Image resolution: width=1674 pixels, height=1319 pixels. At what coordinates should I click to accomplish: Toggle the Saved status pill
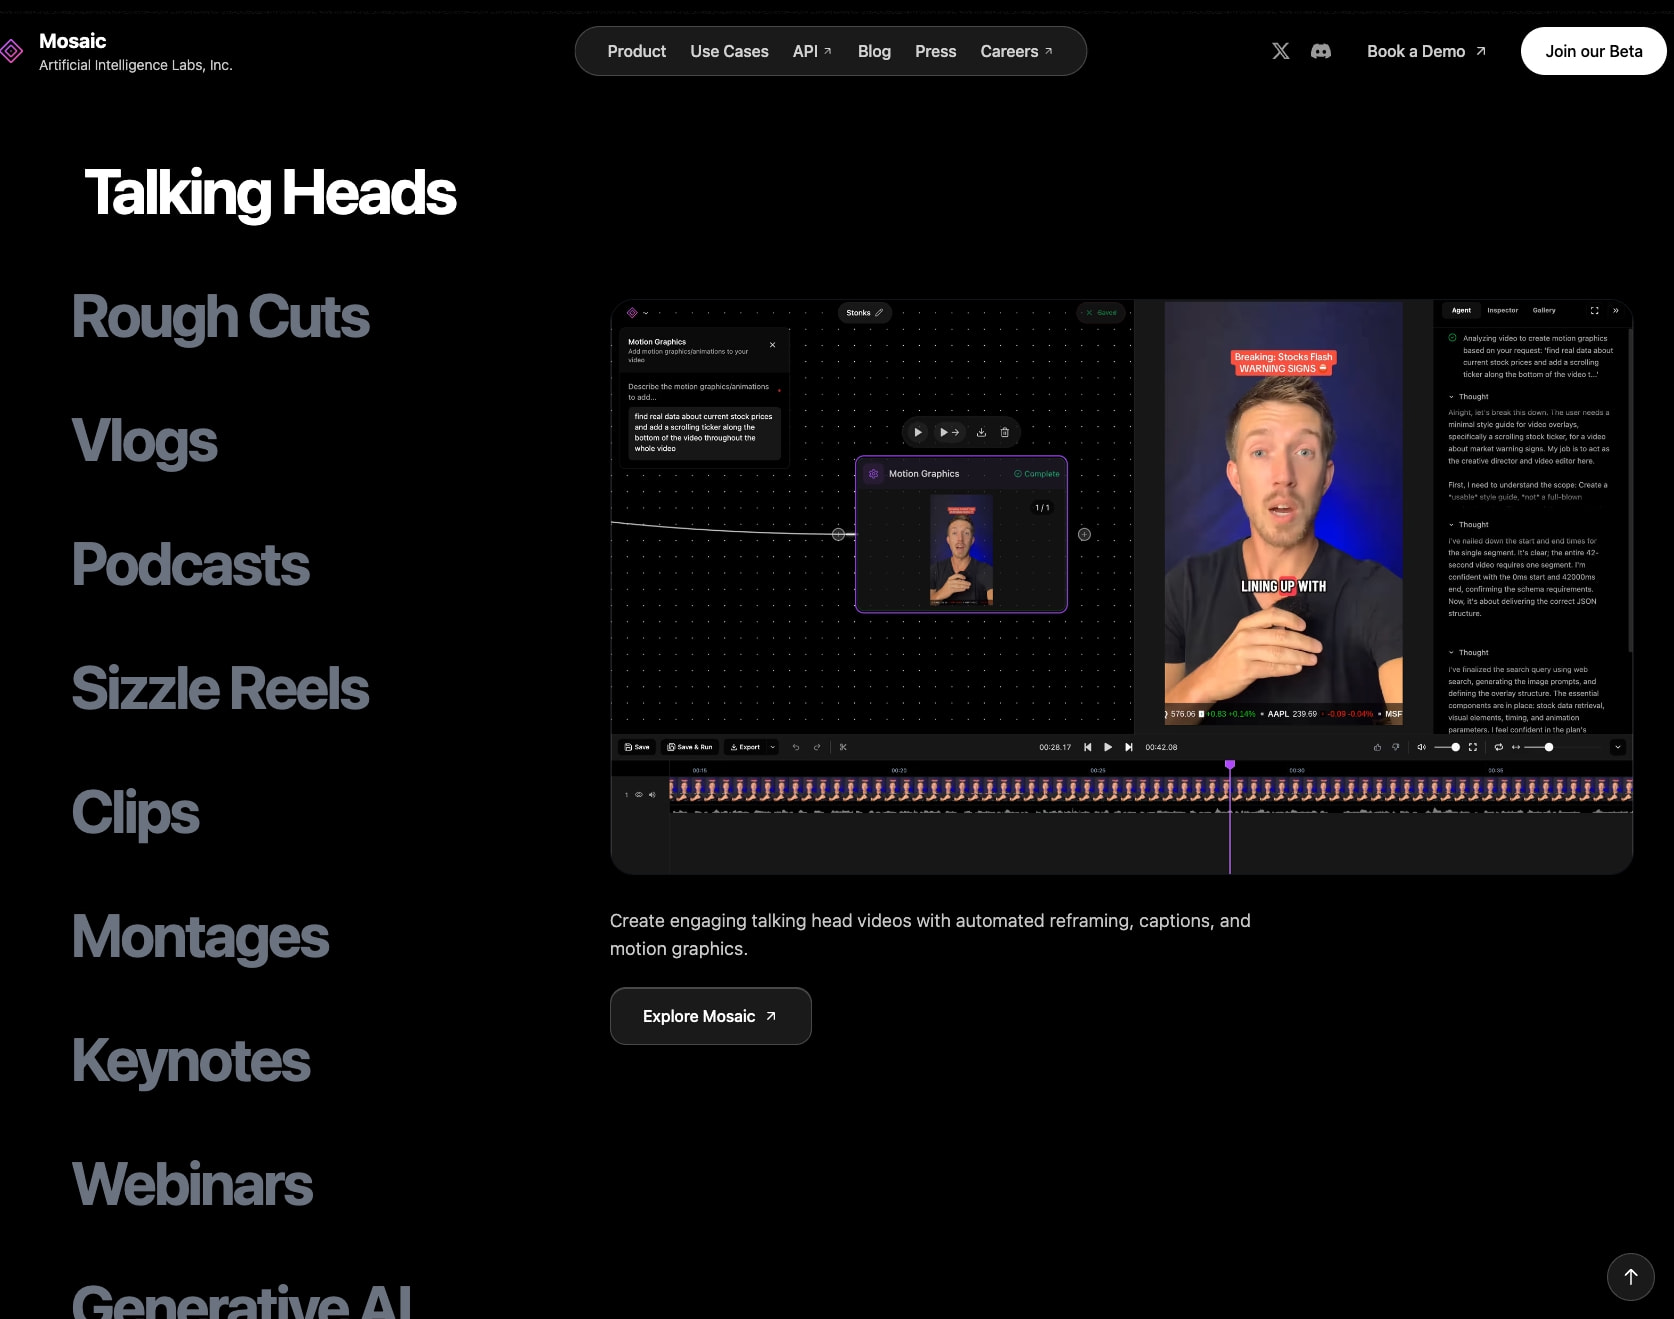tap(1101, 313)
